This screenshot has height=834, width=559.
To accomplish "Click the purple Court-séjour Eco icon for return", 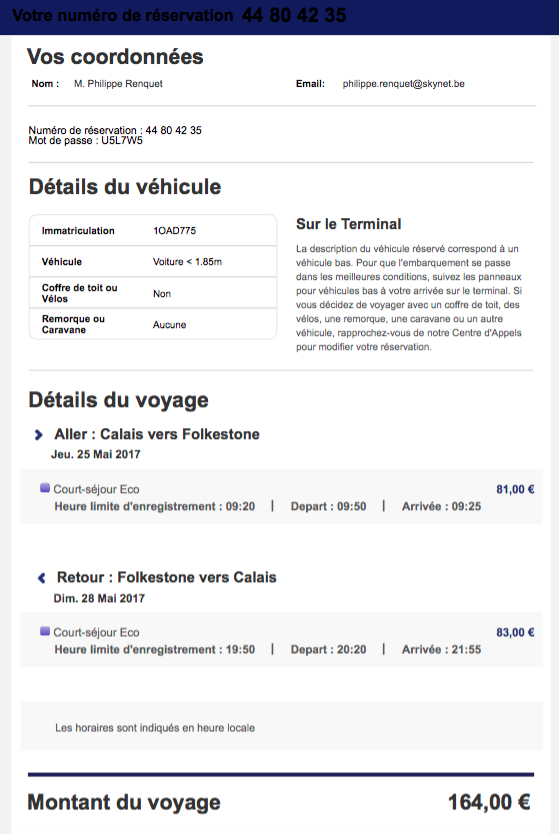I will point(45,631).
